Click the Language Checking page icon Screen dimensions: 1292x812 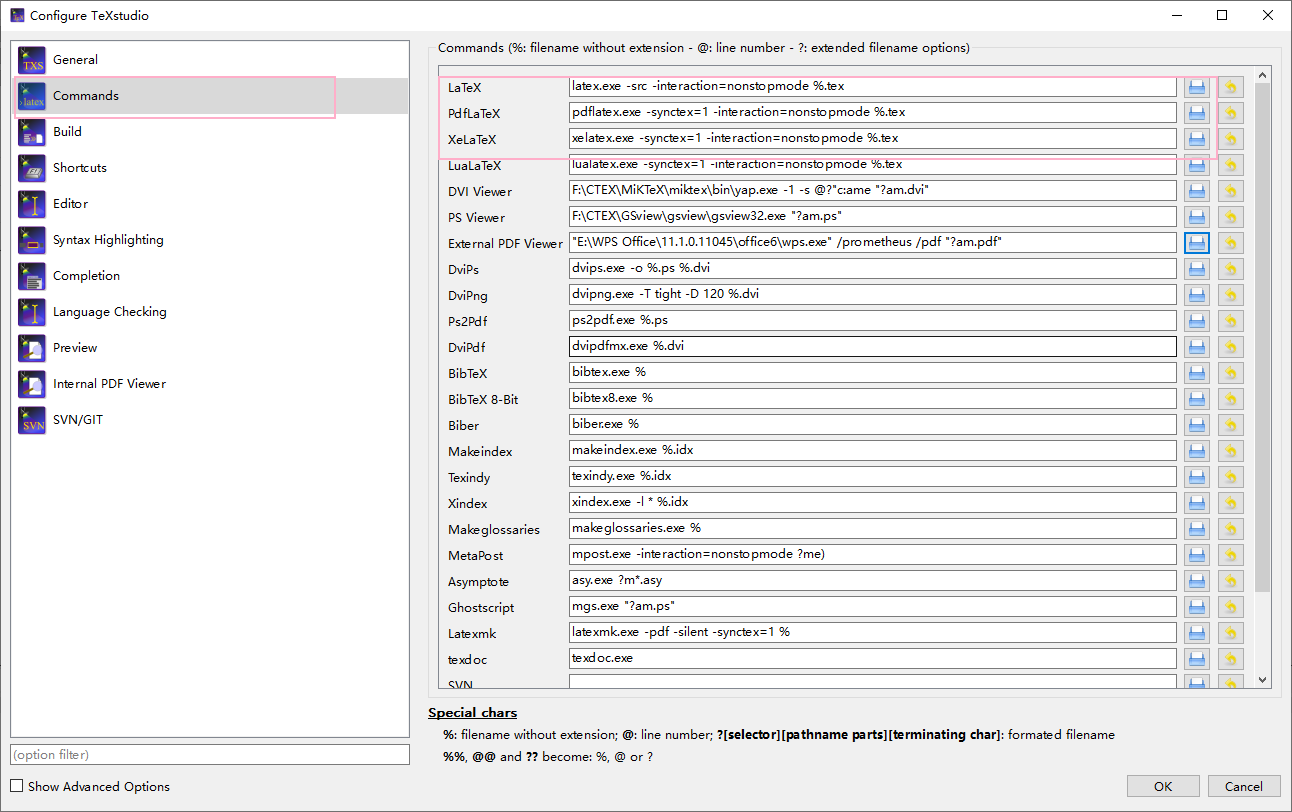point(32,312)
